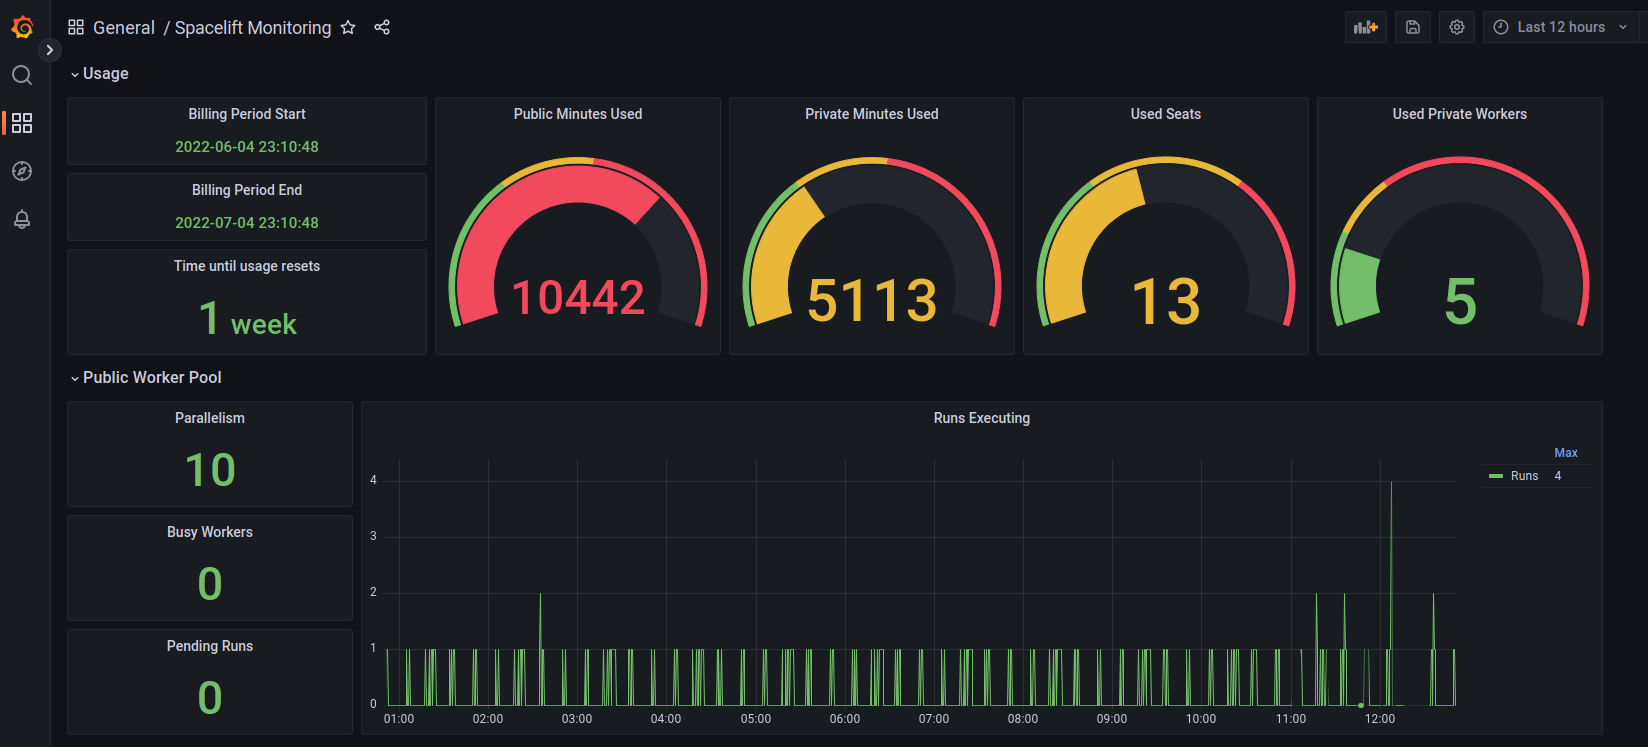The height and width of the screenshot is (747, 1648).
Task: Expand the sidebar with the arrow toggle
Action: pos(49,50)
